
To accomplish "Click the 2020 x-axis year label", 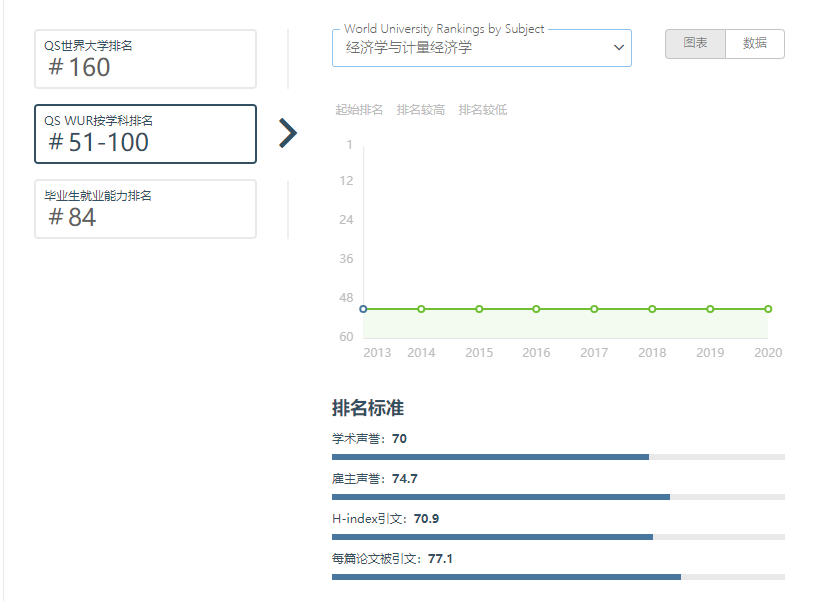I will click(768, 353).
